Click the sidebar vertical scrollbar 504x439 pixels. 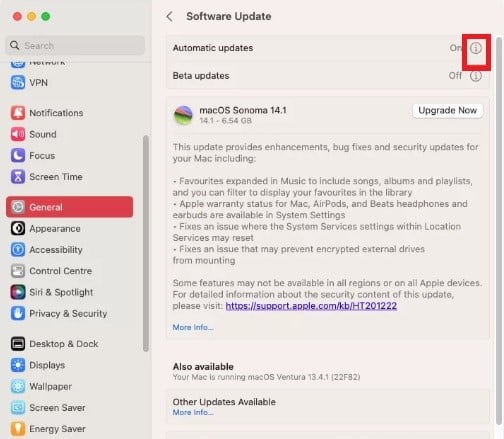pos(146,243)
